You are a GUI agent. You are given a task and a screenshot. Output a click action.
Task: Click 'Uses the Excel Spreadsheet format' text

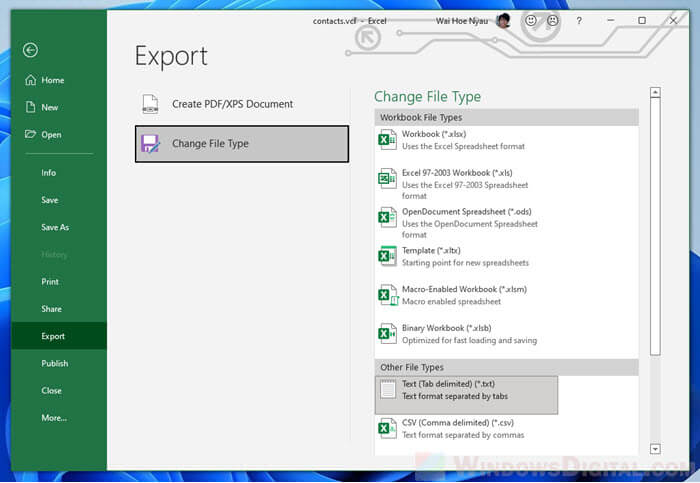point(463,146)
